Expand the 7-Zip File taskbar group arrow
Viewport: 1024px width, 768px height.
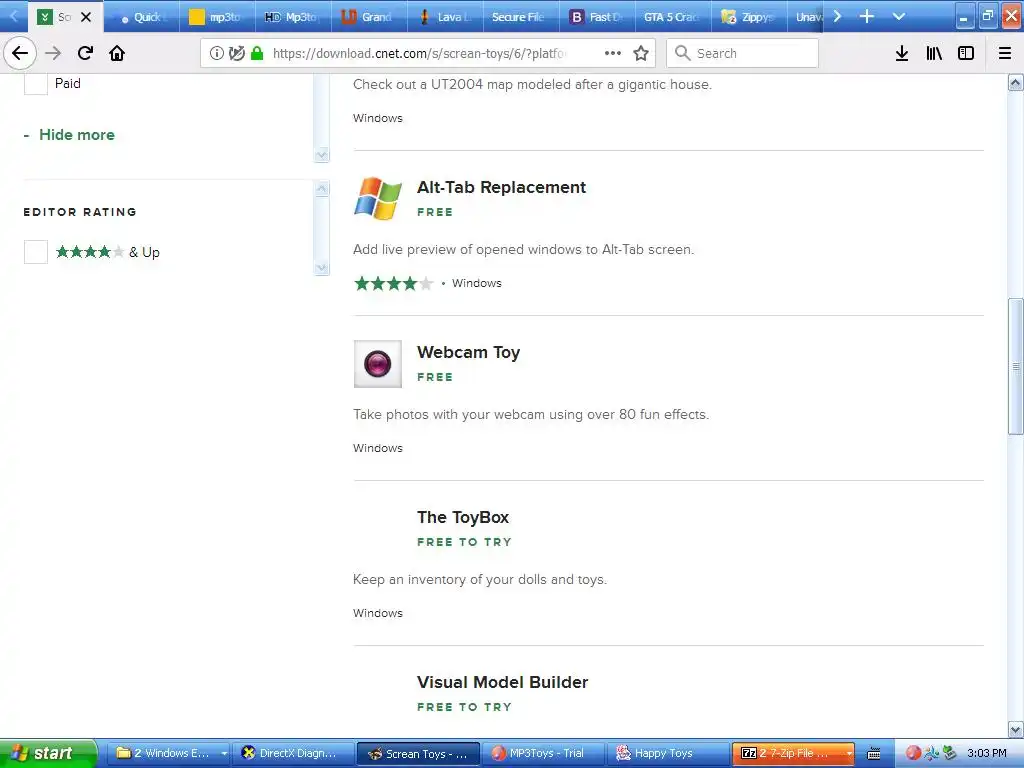pyautogui.click(x=848, y=754)
